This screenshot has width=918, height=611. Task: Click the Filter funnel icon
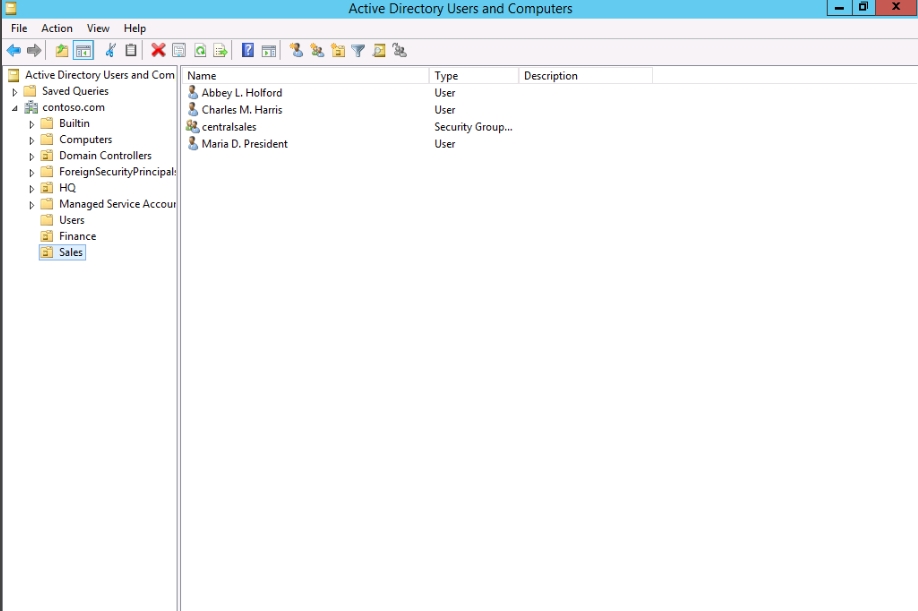point(358,50)
